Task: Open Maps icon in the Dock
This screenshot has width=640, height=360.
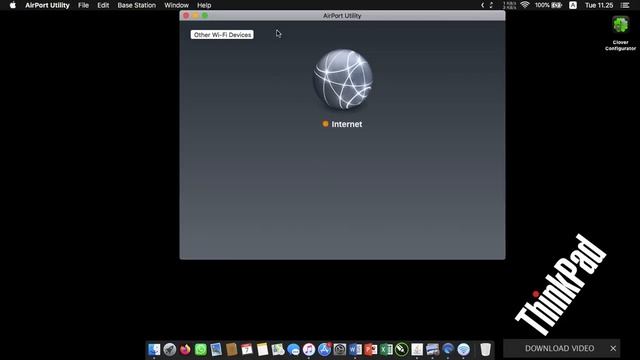Action: tap(278, 349)
